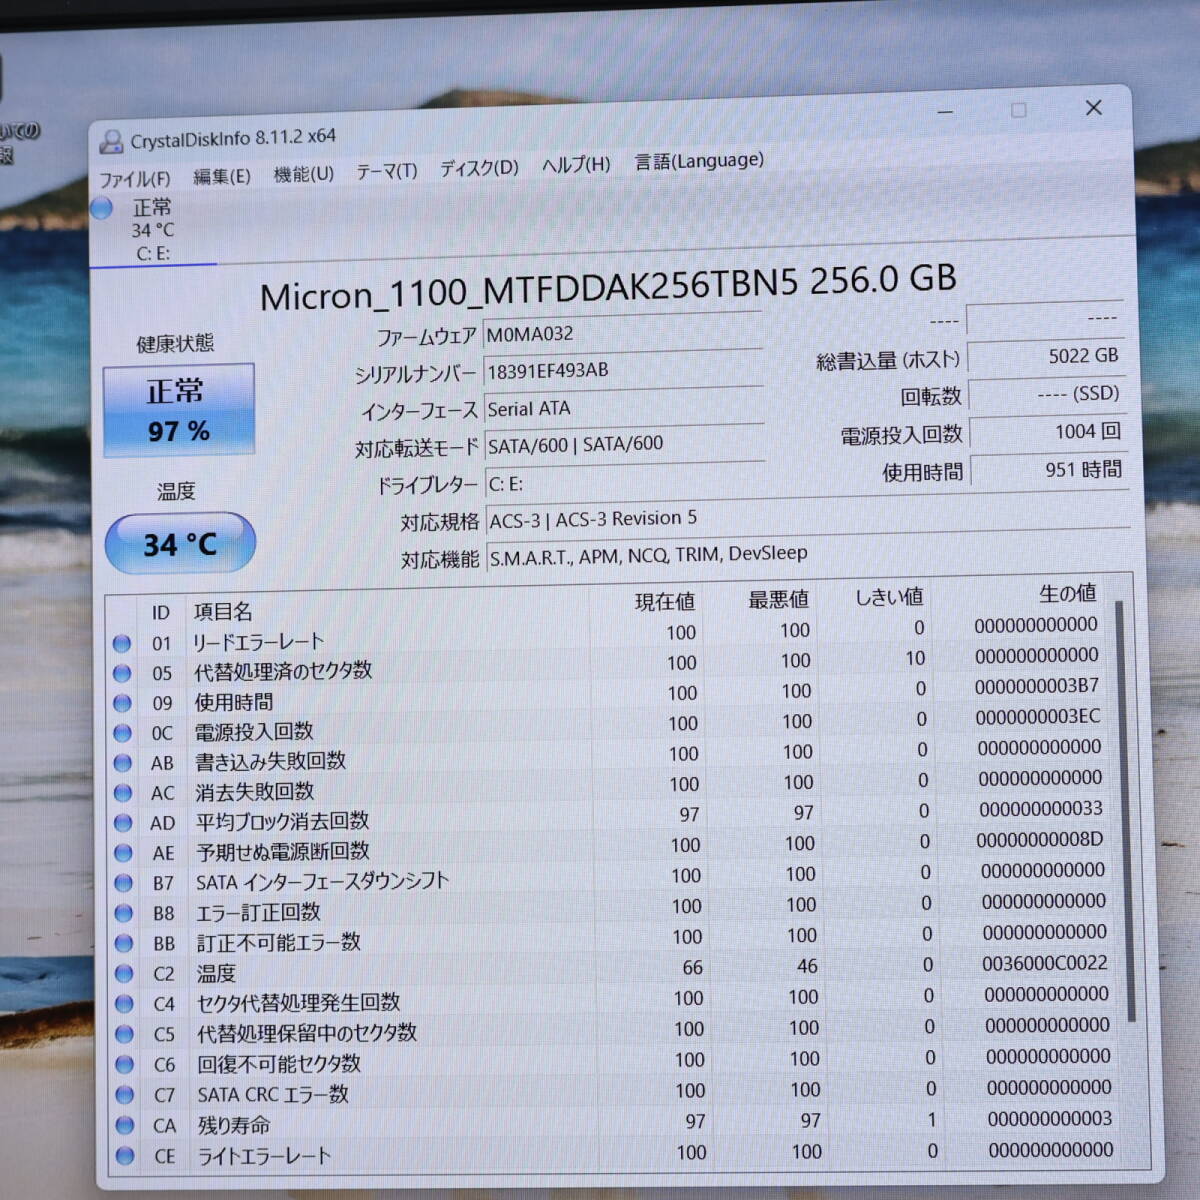Click status dot for AE 予期せぬ電源断回数
Screen dimensions: 1200x1200
(123, 853)
